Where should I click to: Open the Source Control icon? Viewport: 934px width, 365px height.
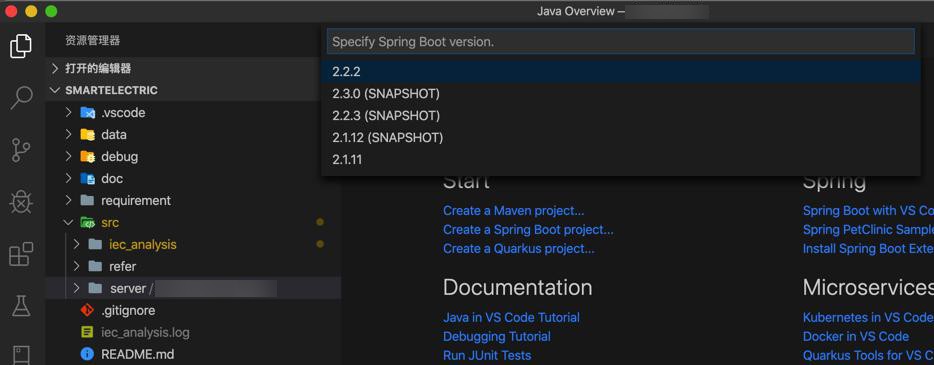21,150
